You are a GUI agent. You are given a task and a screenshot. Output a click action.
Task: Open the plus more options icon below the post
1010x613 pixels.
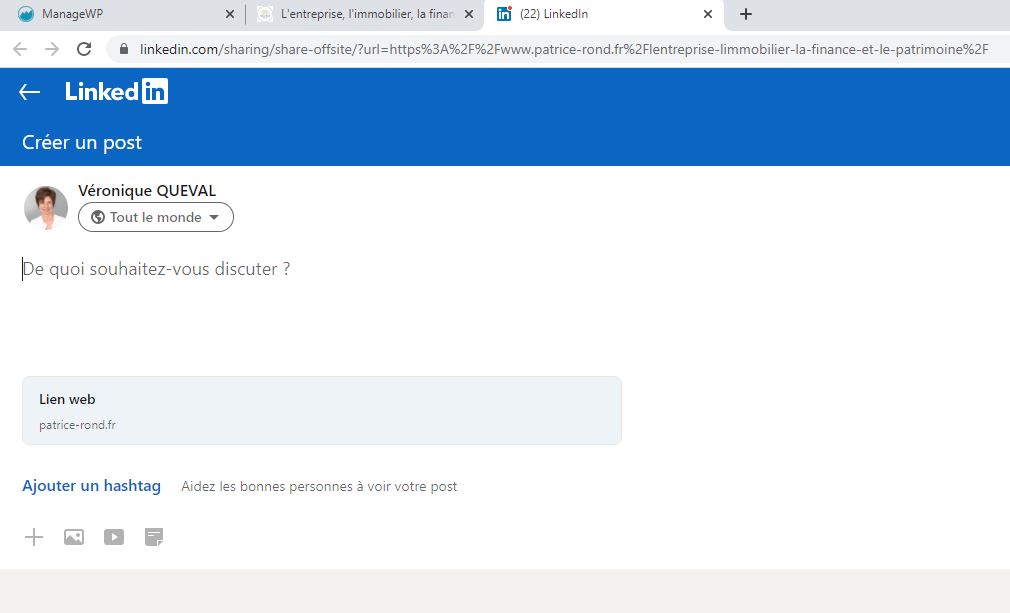(x=33, y=537)
